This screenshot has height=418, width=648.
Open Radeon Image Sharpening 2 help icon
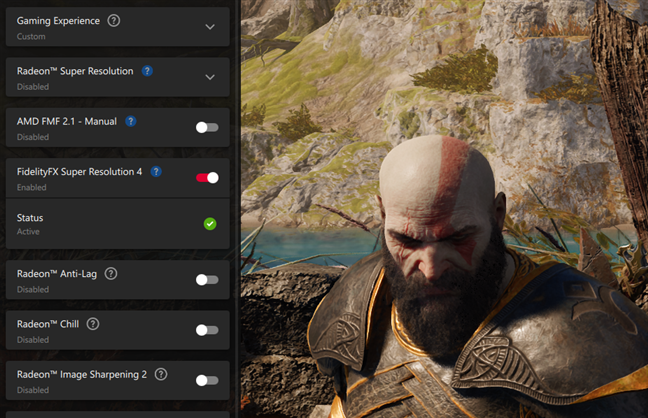point(161,374)
